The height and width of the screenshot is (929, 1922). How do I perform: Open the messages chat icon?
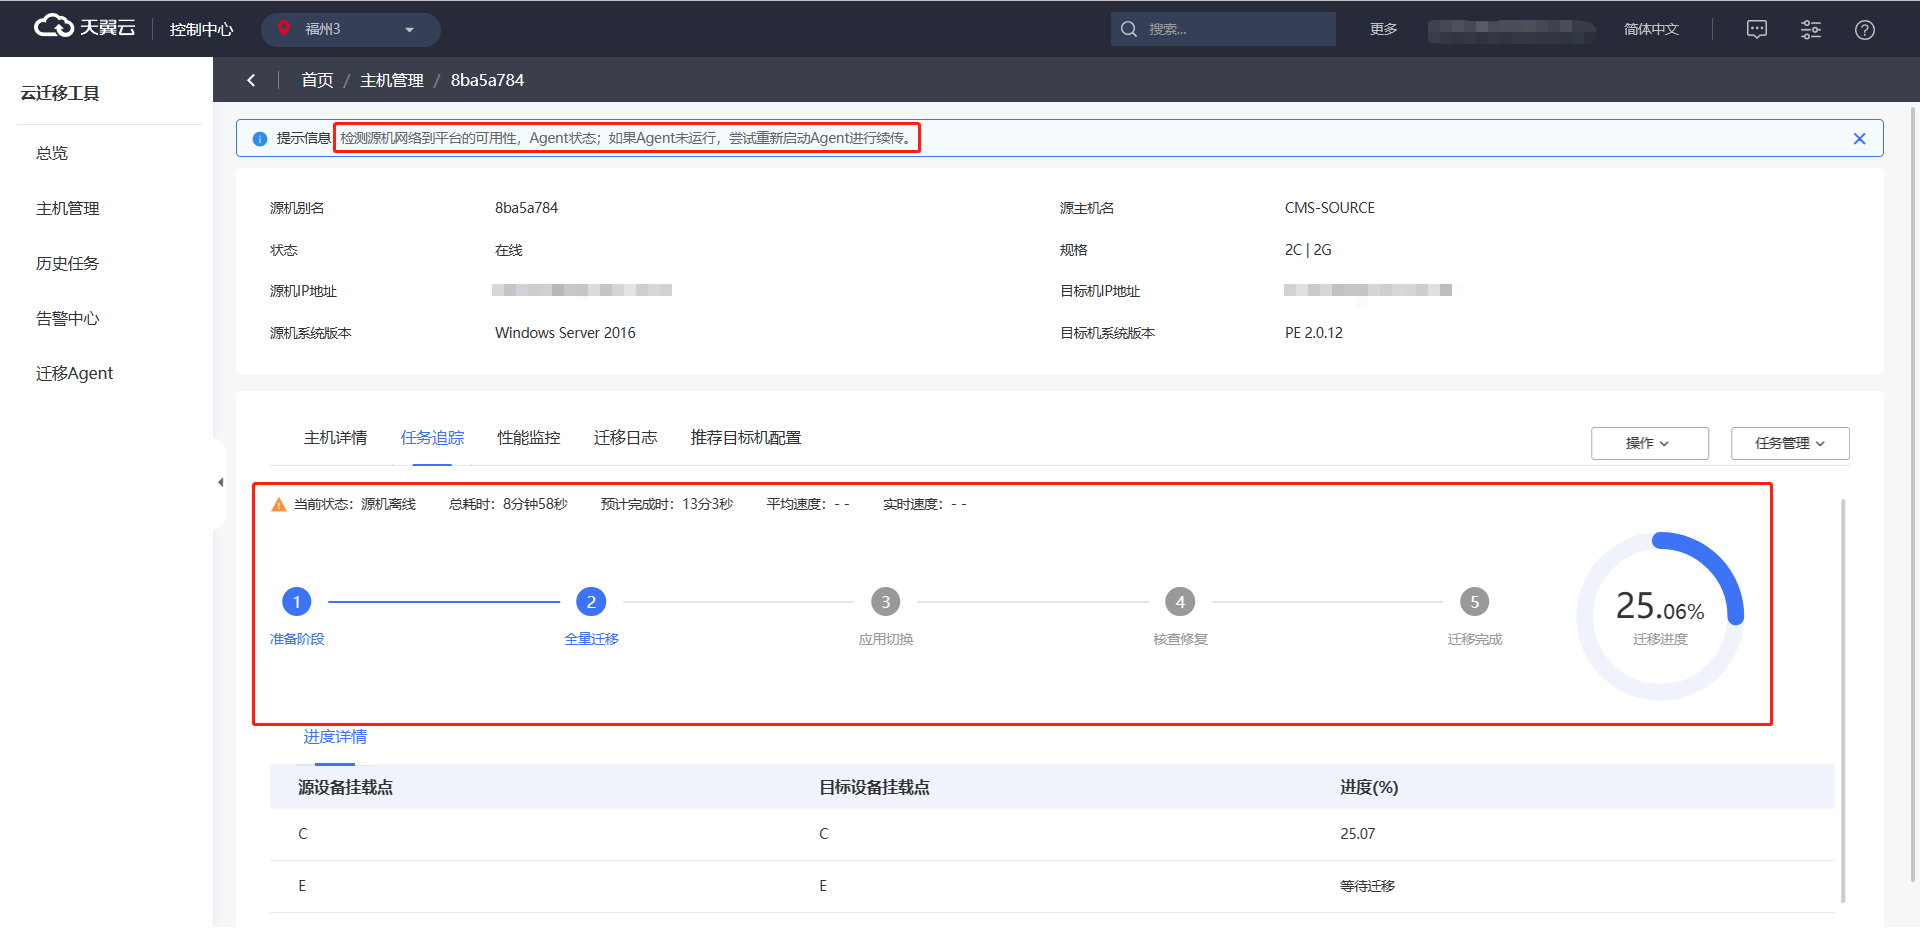coord(1757,29)
